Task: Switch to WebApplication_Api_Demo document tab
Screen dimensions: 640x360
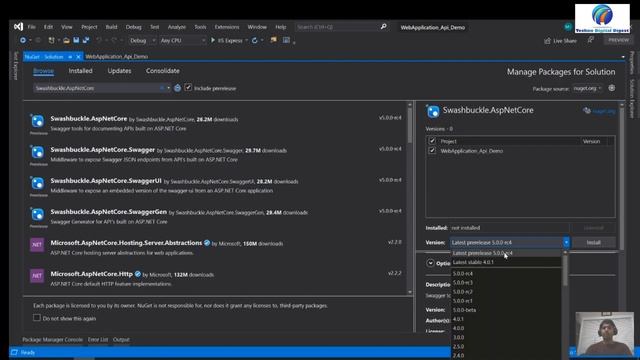Action: 117,57
